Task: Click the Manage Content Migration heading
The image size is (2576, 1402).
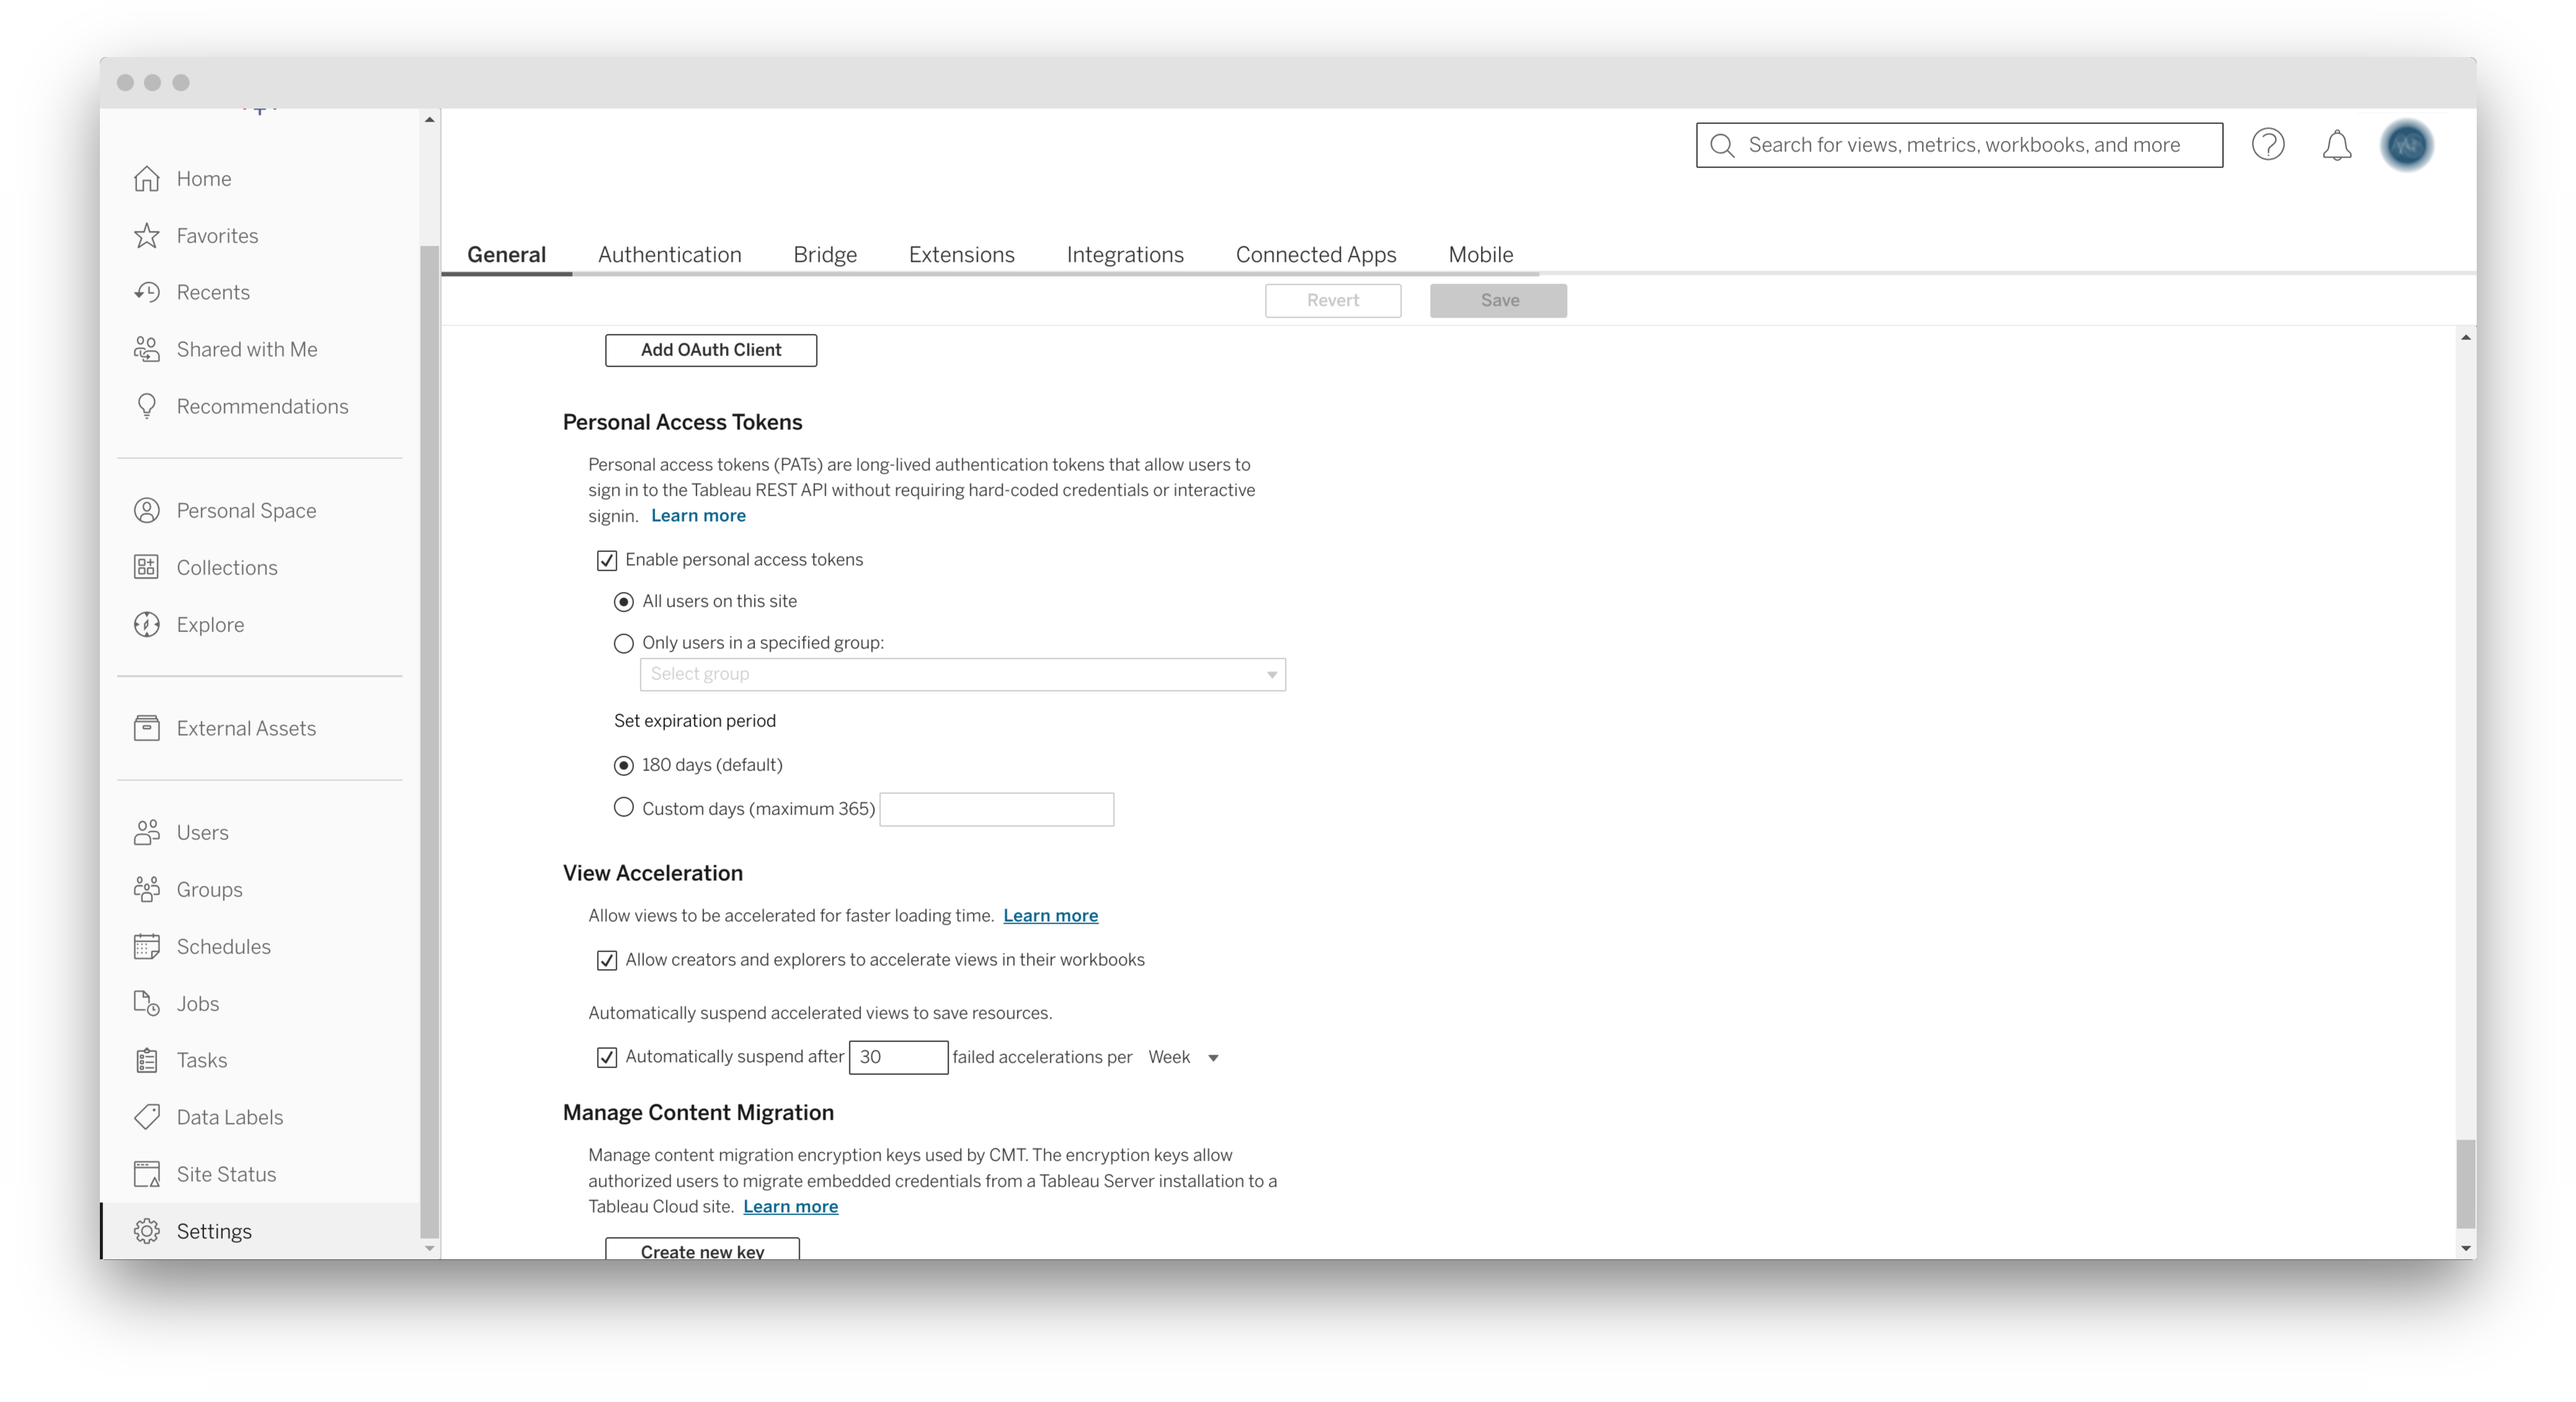Action: point(698,1113)
